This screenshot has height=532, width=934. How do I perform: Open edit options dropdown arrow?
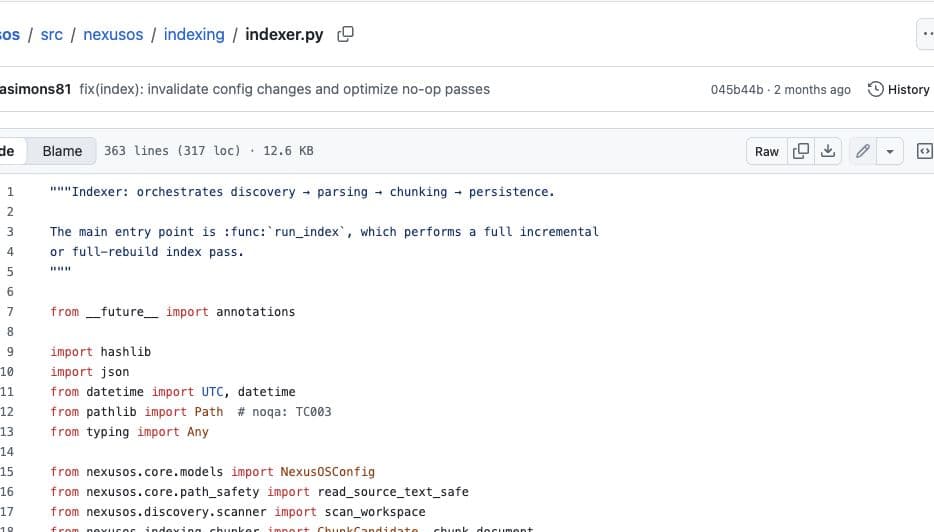click(x=890, y=151)
